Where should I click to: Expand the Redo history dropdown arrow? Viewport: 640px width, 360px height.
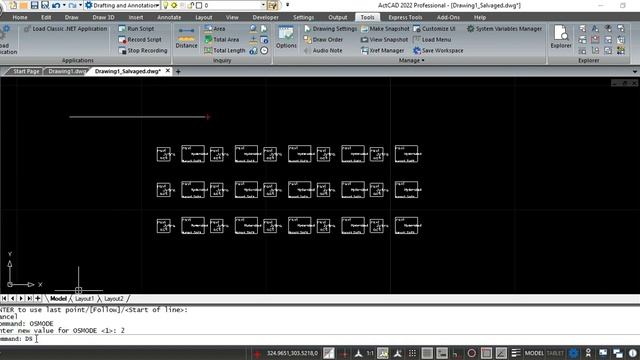click(80, 5)
